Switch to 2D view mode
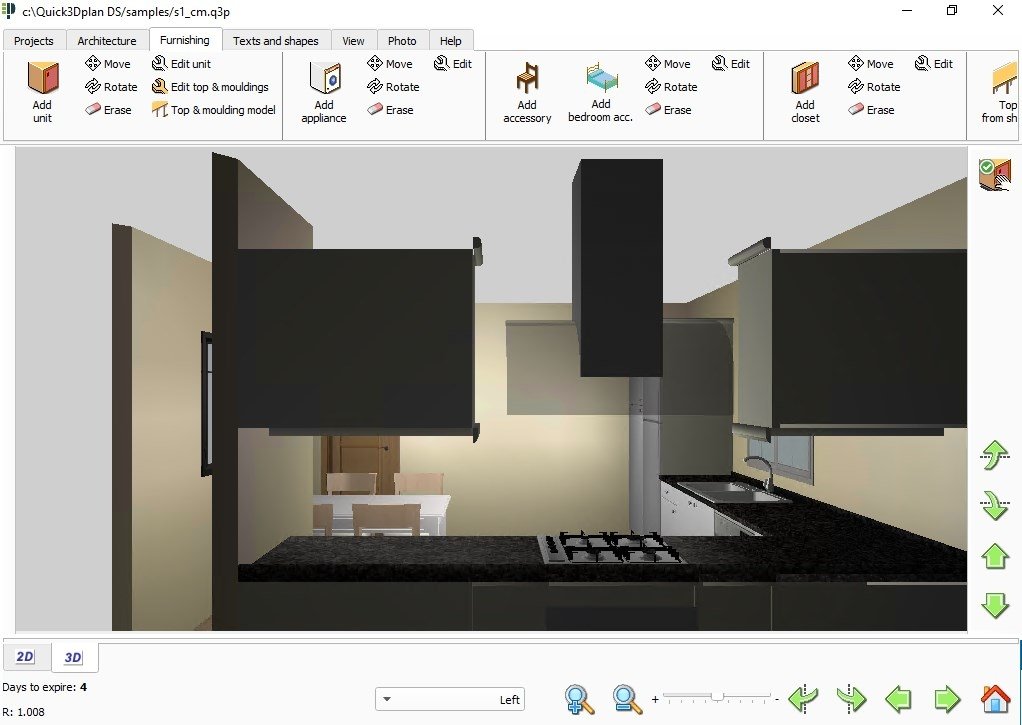1022x725 pixels. (x=25, y=657)
